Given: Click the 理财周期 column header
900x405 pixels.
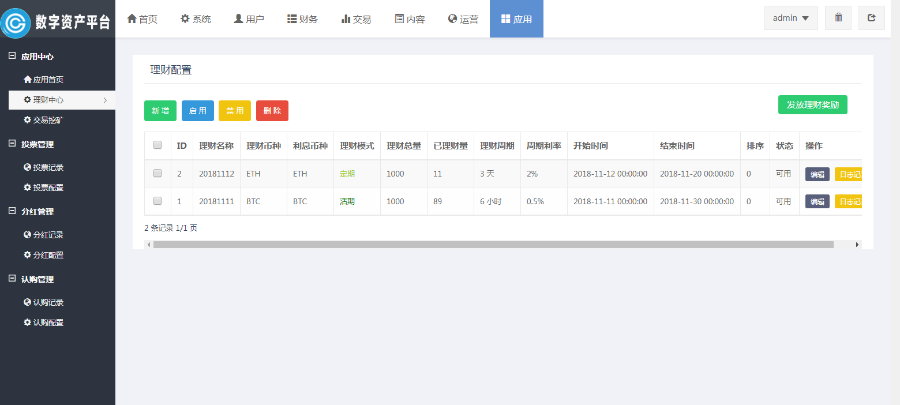Looking at the screenshot, I should (497, 146).
